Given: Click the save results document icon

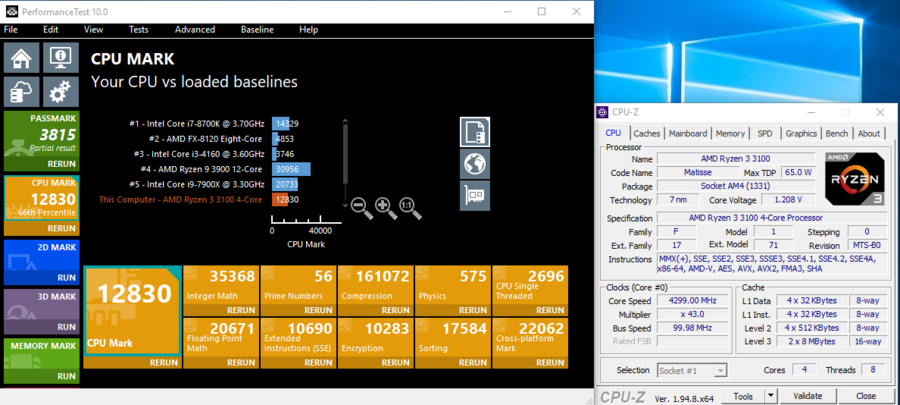Looking at the screenshot, I should click(x=475, y=132).
